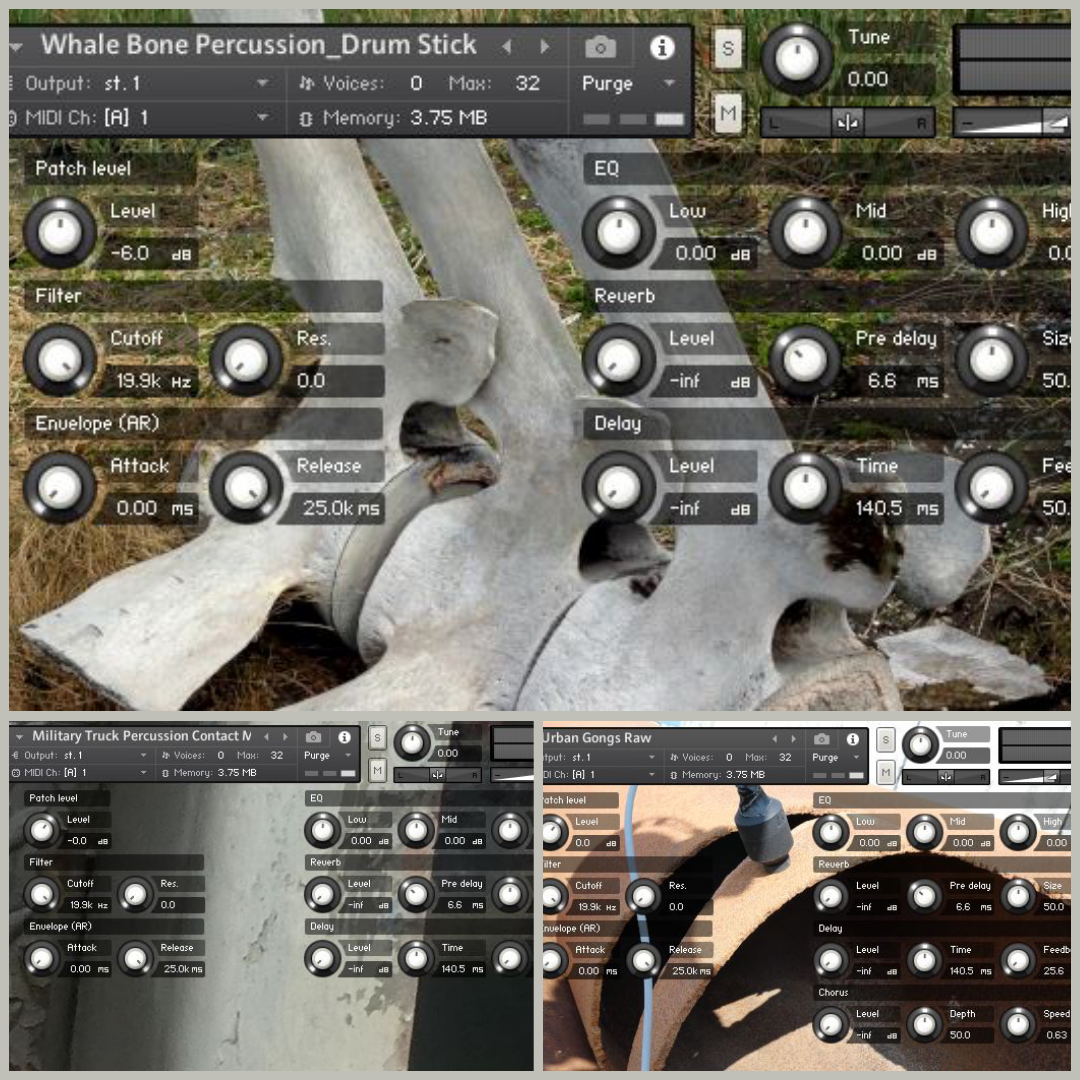The width and height of the screenshot is (1080, 1080).
Task: Open the Purge menu in Urban Gongs Raw
Action: (836, 758)
